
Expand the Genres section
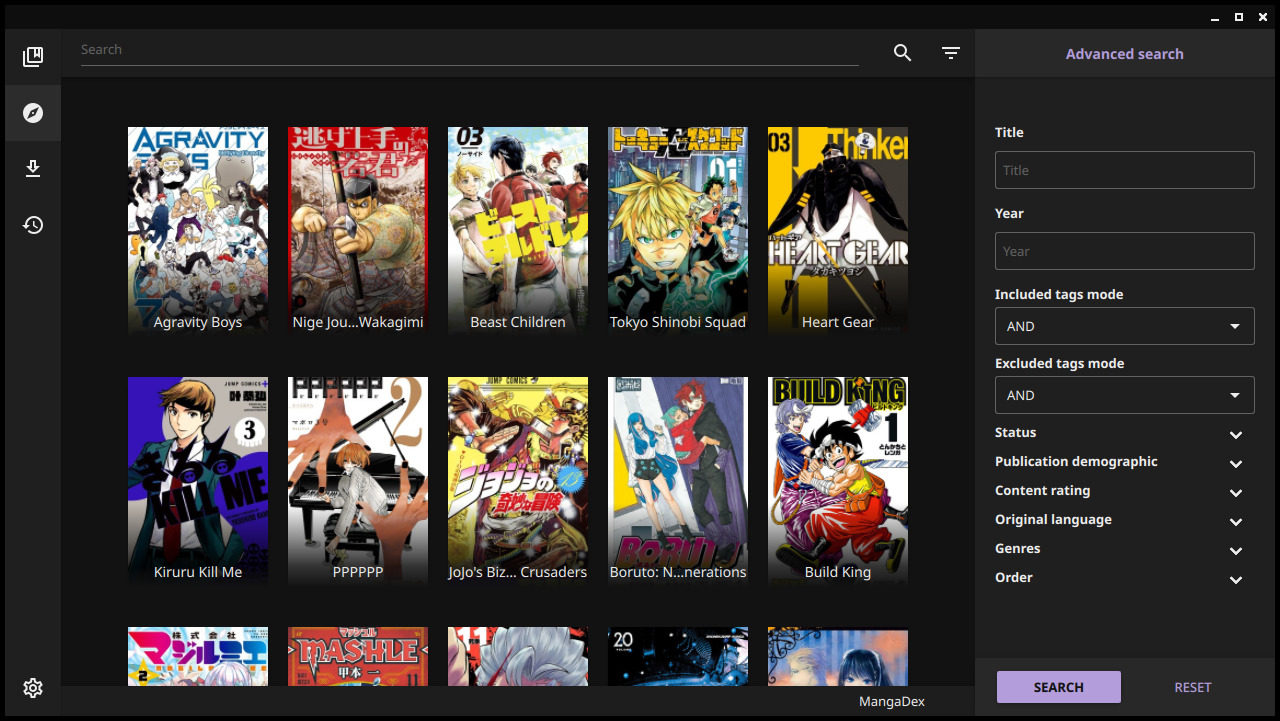(1125, 549)
